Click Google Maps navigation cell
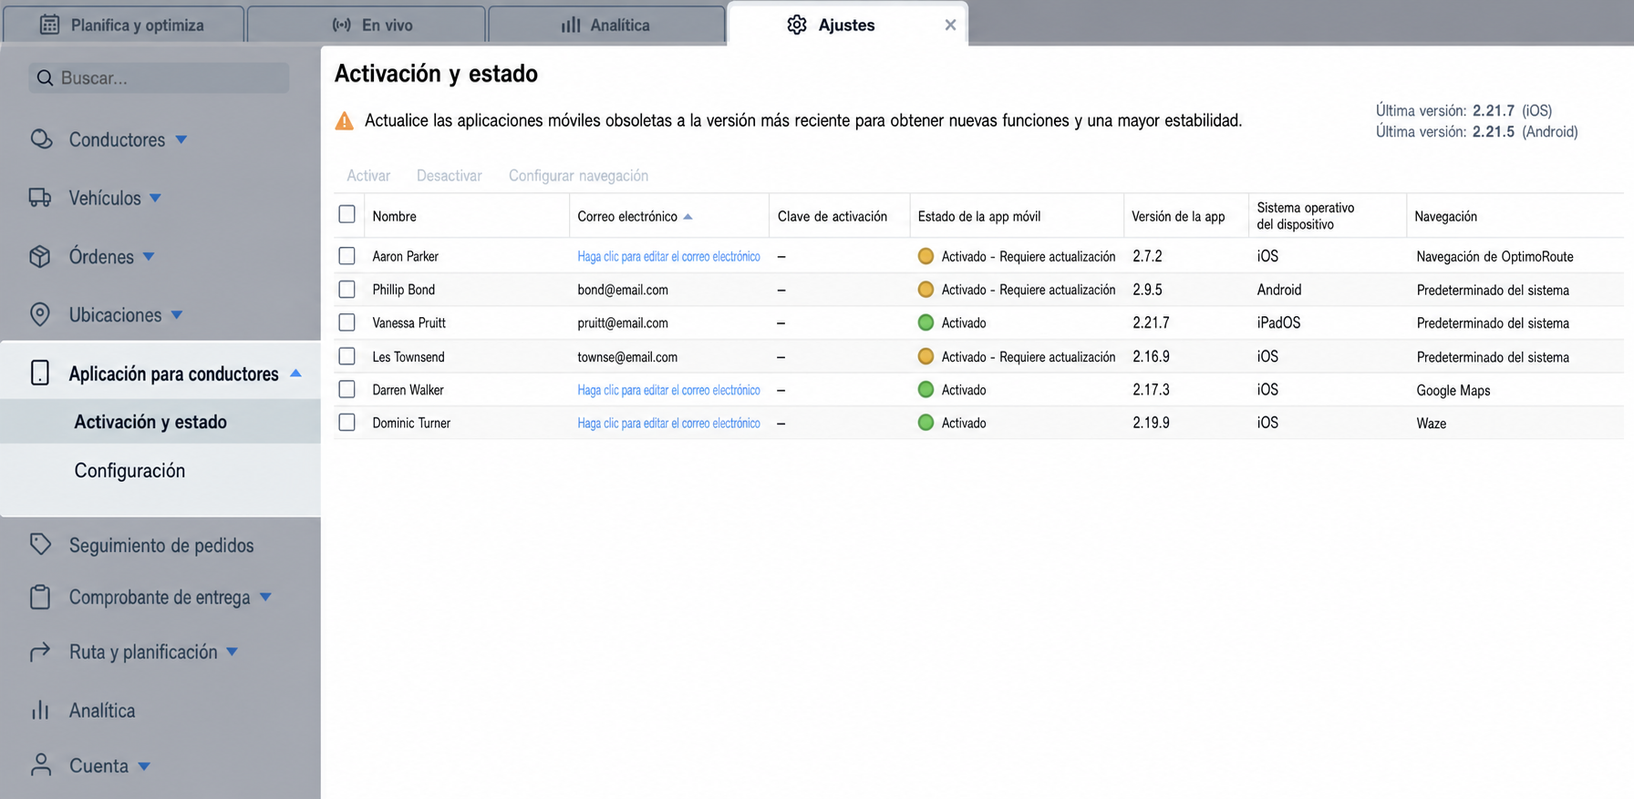This screenshot has height=799, width=1634. click(x=1453, y=390)
